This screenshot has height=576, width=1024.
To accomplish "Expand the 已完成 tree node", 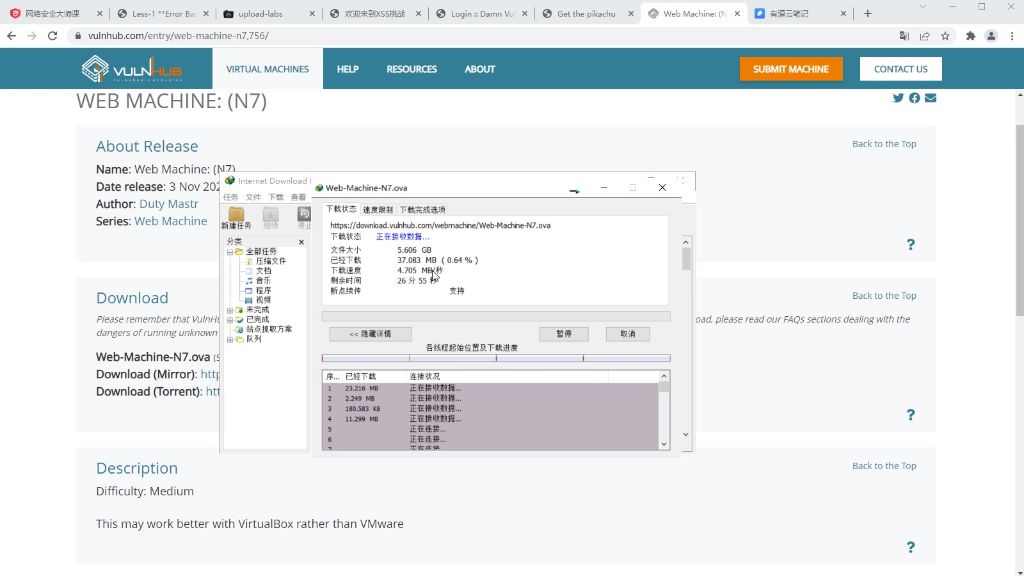I will (230, 320).
